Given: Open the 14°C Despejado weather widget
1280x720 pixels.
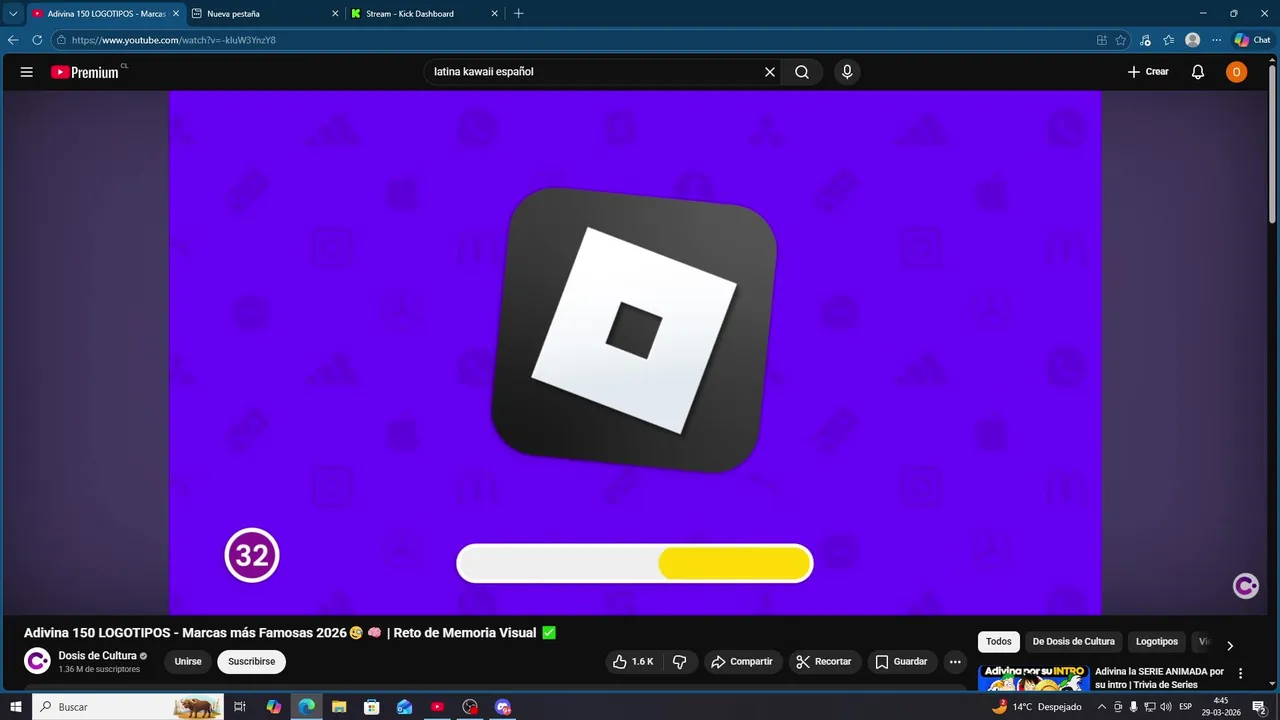Looking at the screenshot, I should click(1036, 707).
